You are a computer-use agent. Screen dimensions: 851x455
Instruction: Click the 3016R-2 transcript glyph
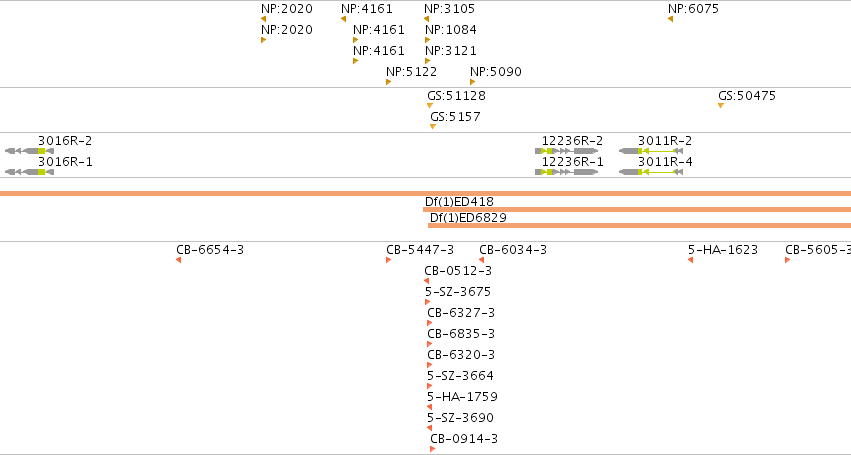pyautogui.click(x=29, y=151)
